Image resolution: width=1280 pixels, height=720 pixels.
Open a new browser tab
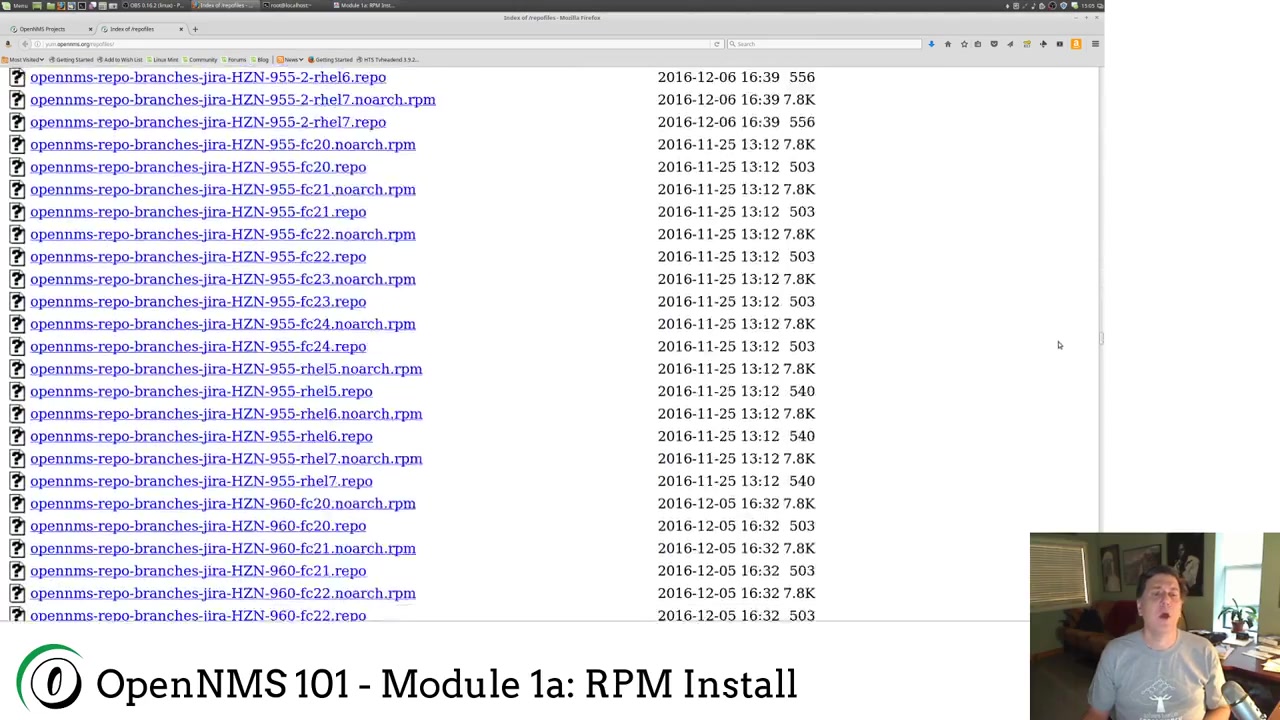[195, 29]
